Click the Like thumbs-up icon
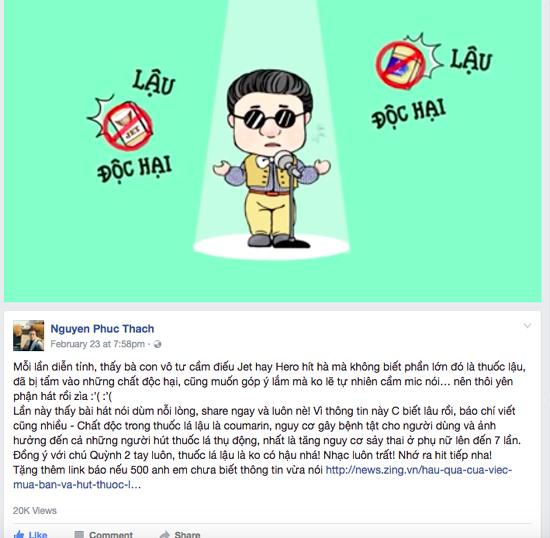This screenshot has height=538, width=550. coord(19,534)
